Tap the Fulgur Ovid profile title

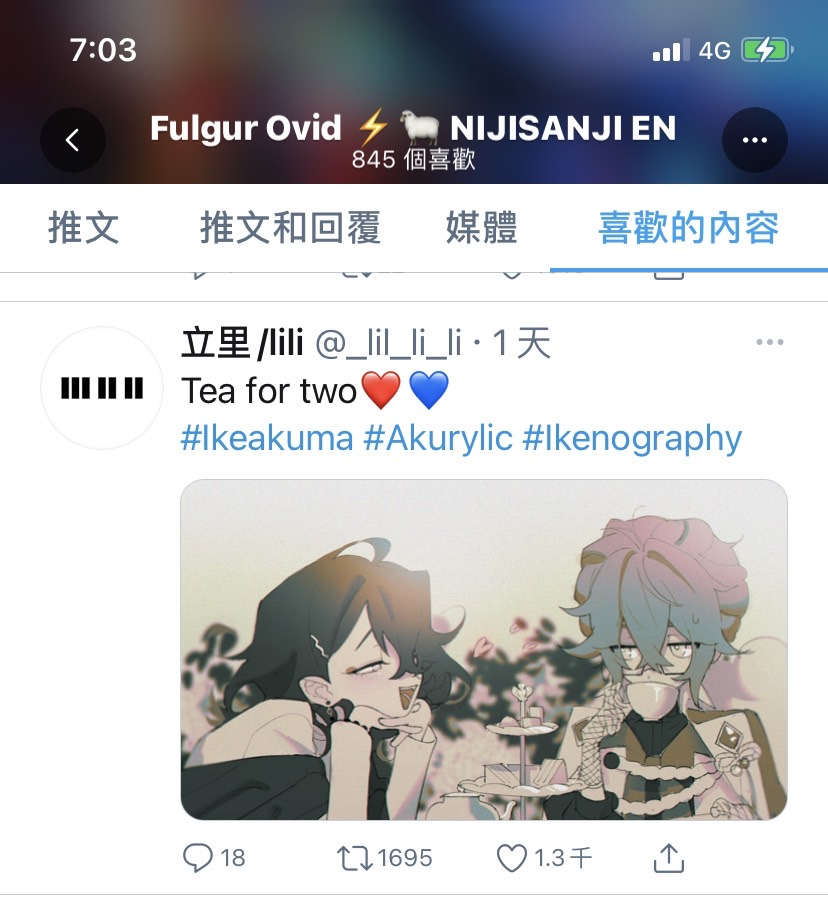[x=413, y=128]
